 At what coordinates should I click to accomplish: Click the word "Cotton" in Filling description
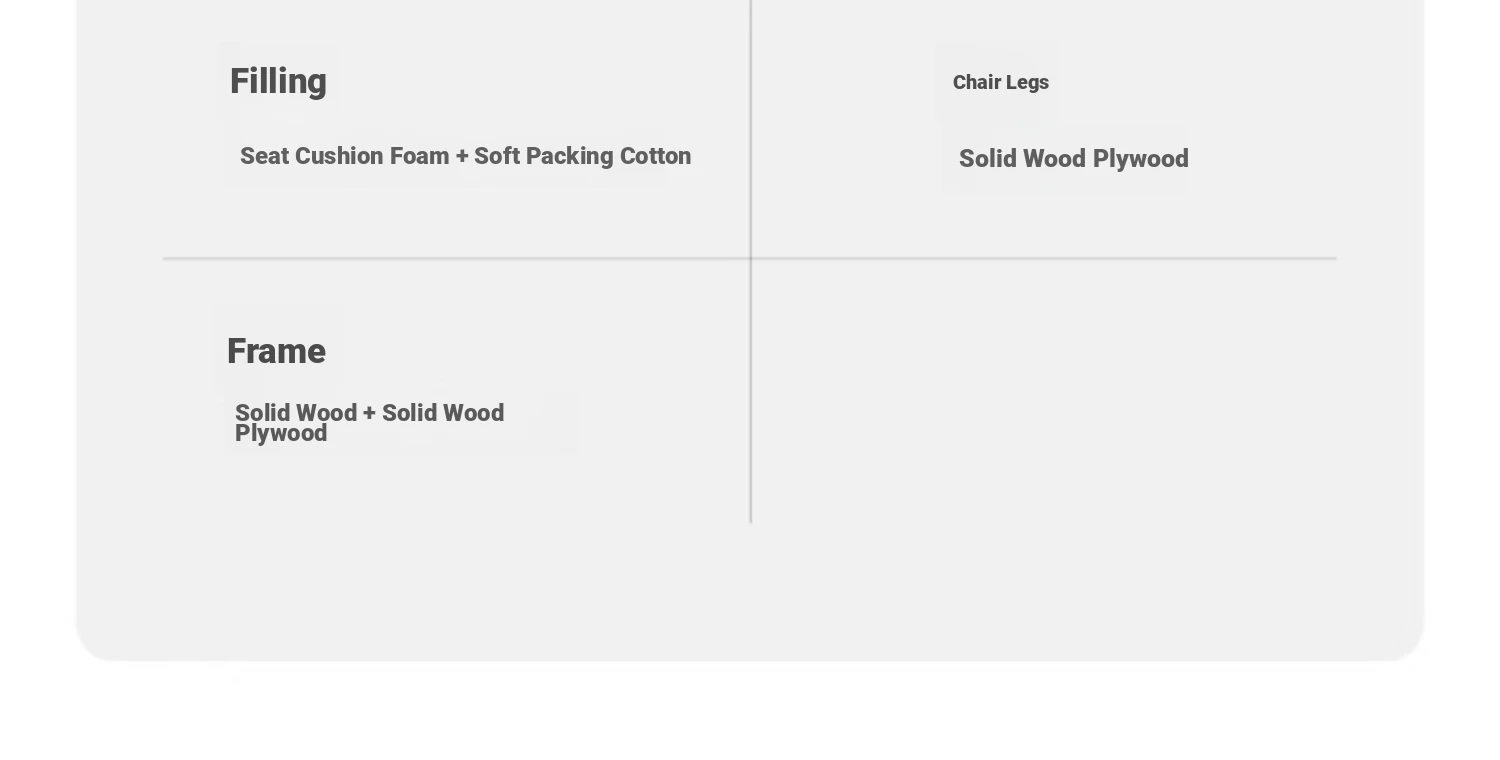655,156
